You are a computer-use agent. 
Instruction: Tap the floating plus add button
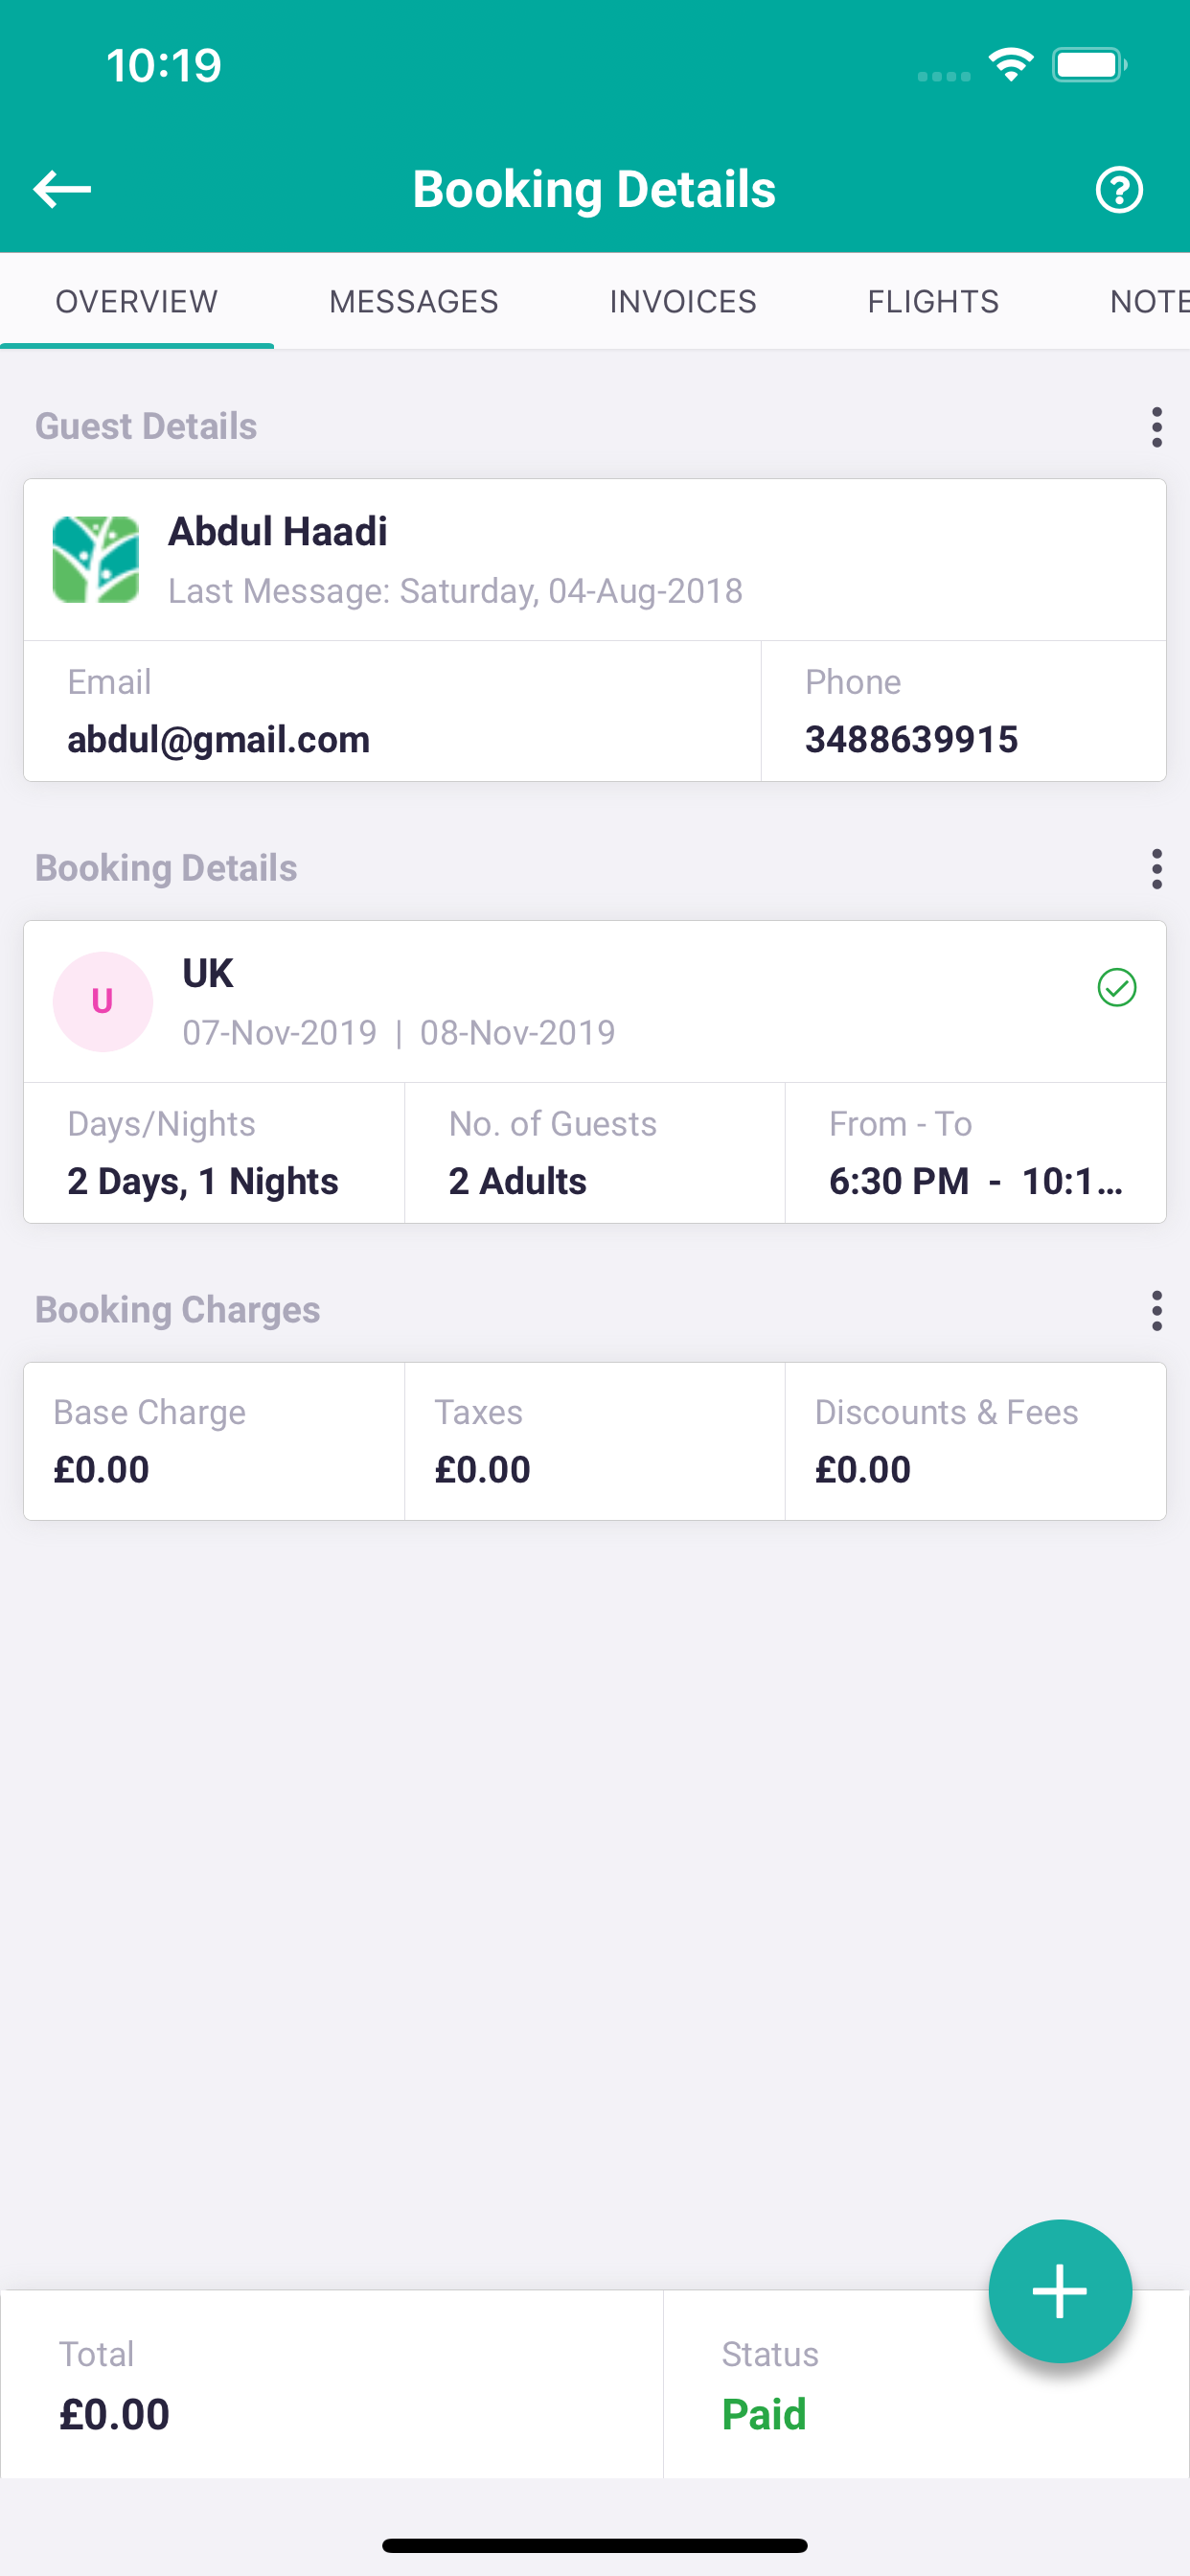(x=1060, y=2291)
